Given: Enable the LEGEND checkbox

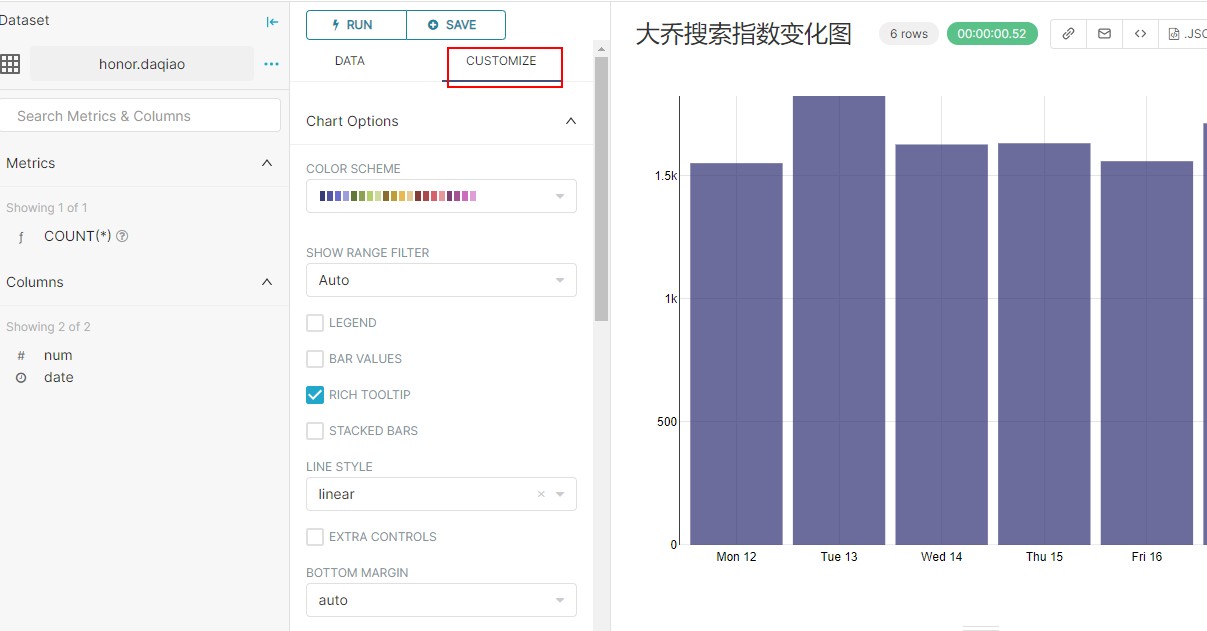Looking at the screenshot, I should click(x=315, y=323).
